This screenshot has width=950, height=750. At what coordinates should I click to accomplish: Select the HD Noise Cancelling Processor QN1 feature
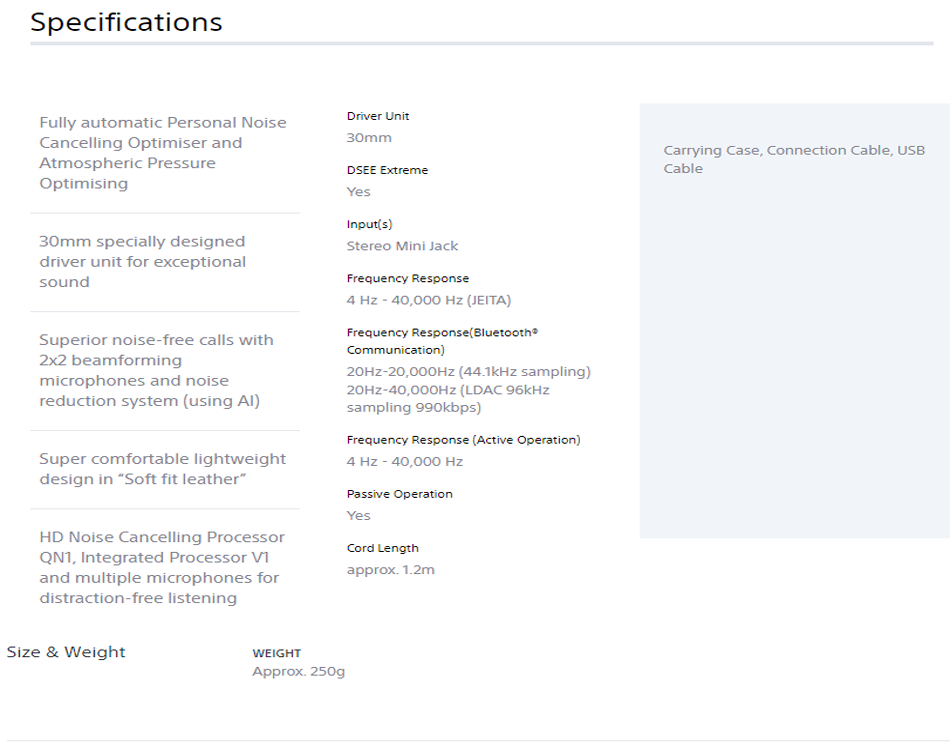[162, 567]
